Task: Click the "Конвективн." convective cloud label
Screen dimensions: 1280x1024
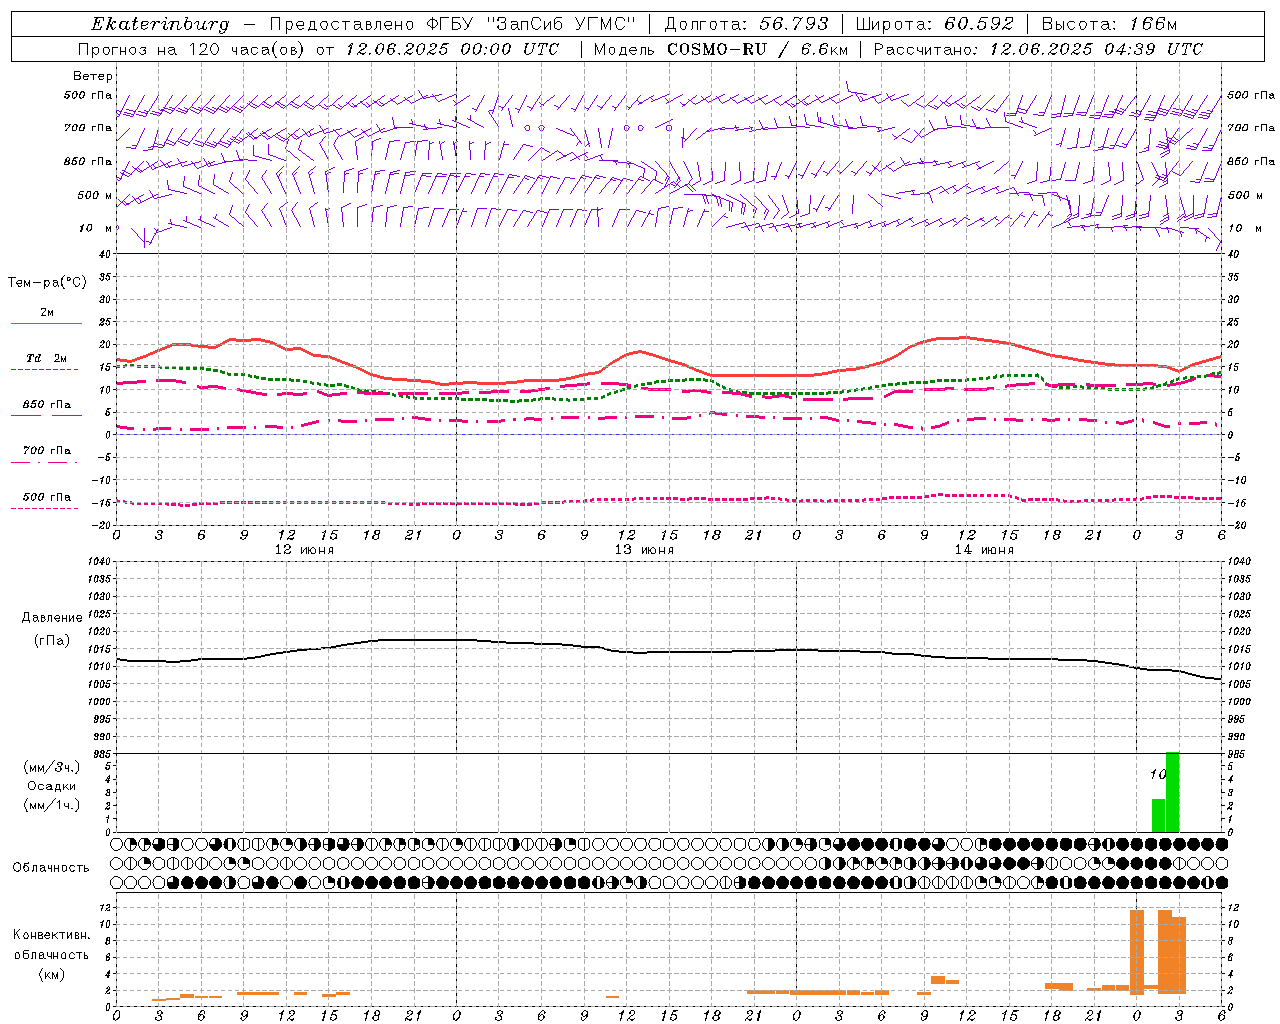Action: 52,935
